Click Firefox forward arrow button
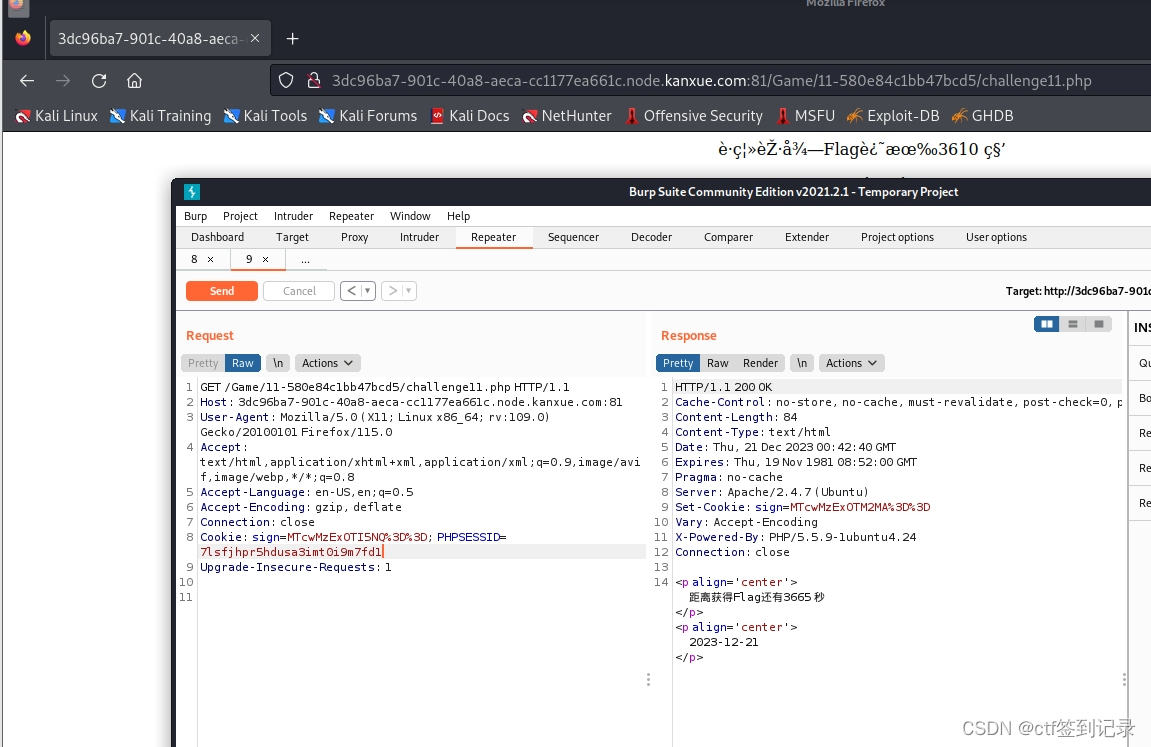The width and height of the screenshot is (1151, 747). 63,81
